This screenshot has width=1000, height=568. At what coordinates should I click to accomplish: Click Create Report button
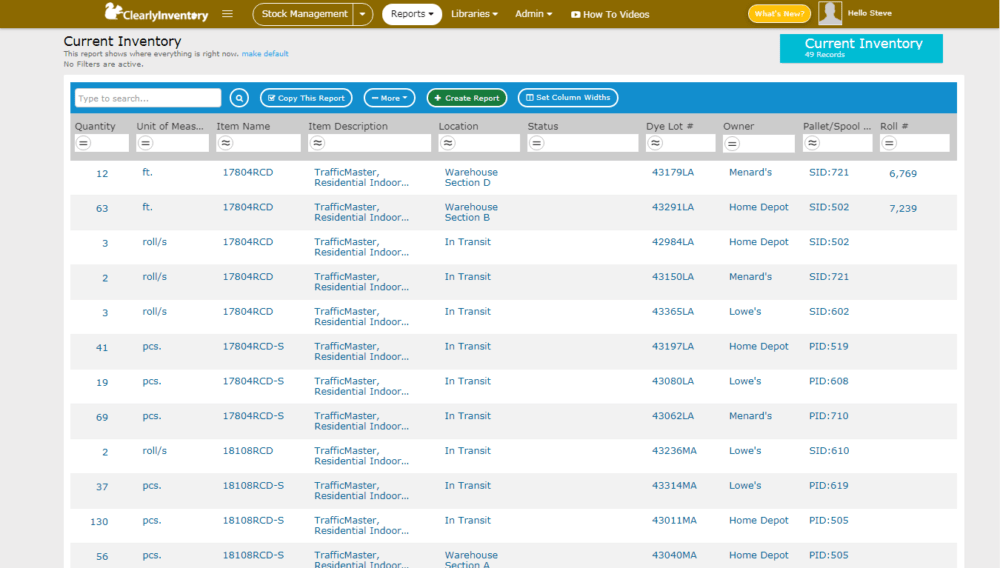point(467,98)
